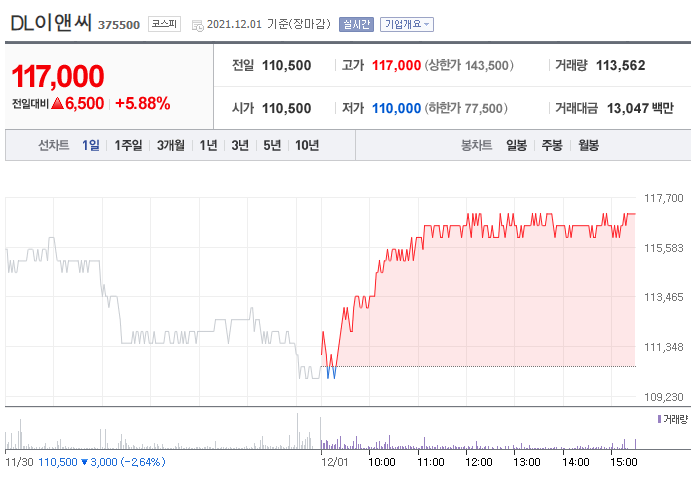
Task: Show the 주봉 weekly candle chart
Action: 552,145
